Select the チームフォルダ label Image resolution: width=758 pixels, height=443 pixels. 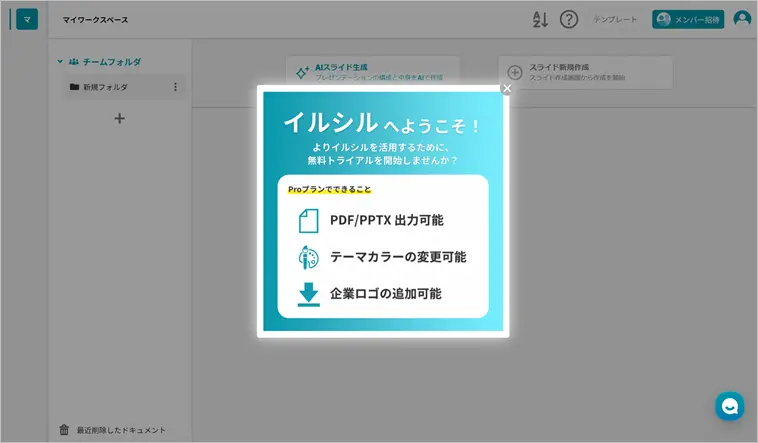click(111, 62)
